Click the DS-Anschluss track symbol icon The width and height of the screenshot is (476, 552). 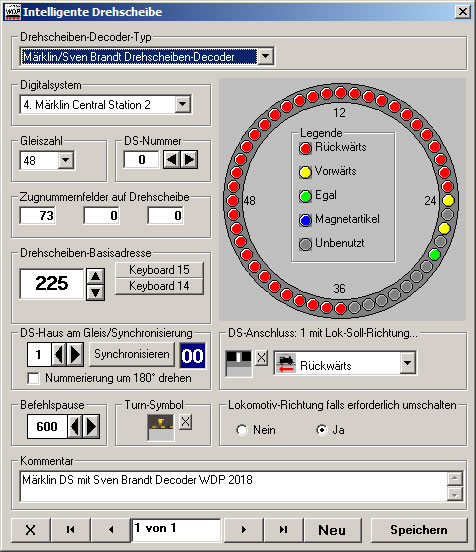239,364
